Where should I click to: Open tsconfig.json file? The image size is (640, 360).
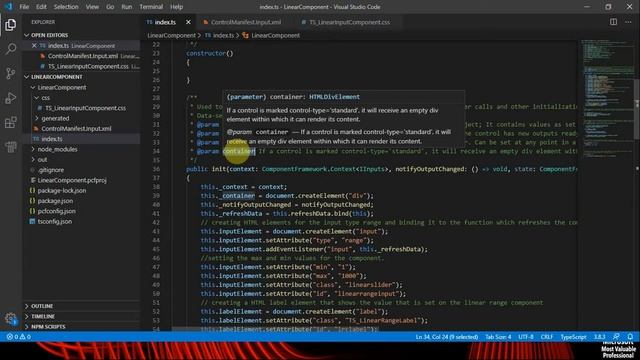(55, 222)
